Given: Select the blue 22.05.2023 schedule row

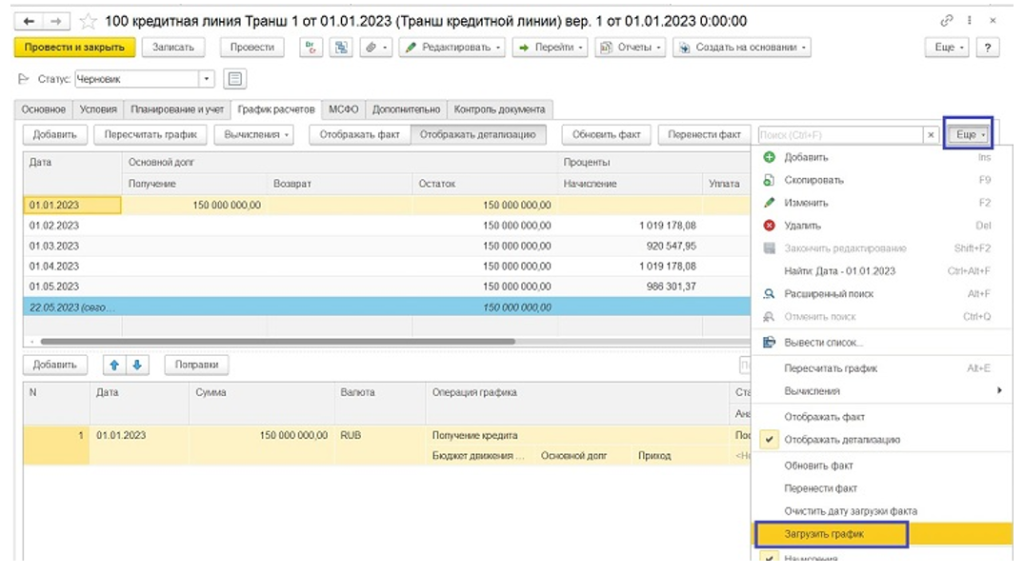Looking at the screenshot, I should (x=387, y=307).
